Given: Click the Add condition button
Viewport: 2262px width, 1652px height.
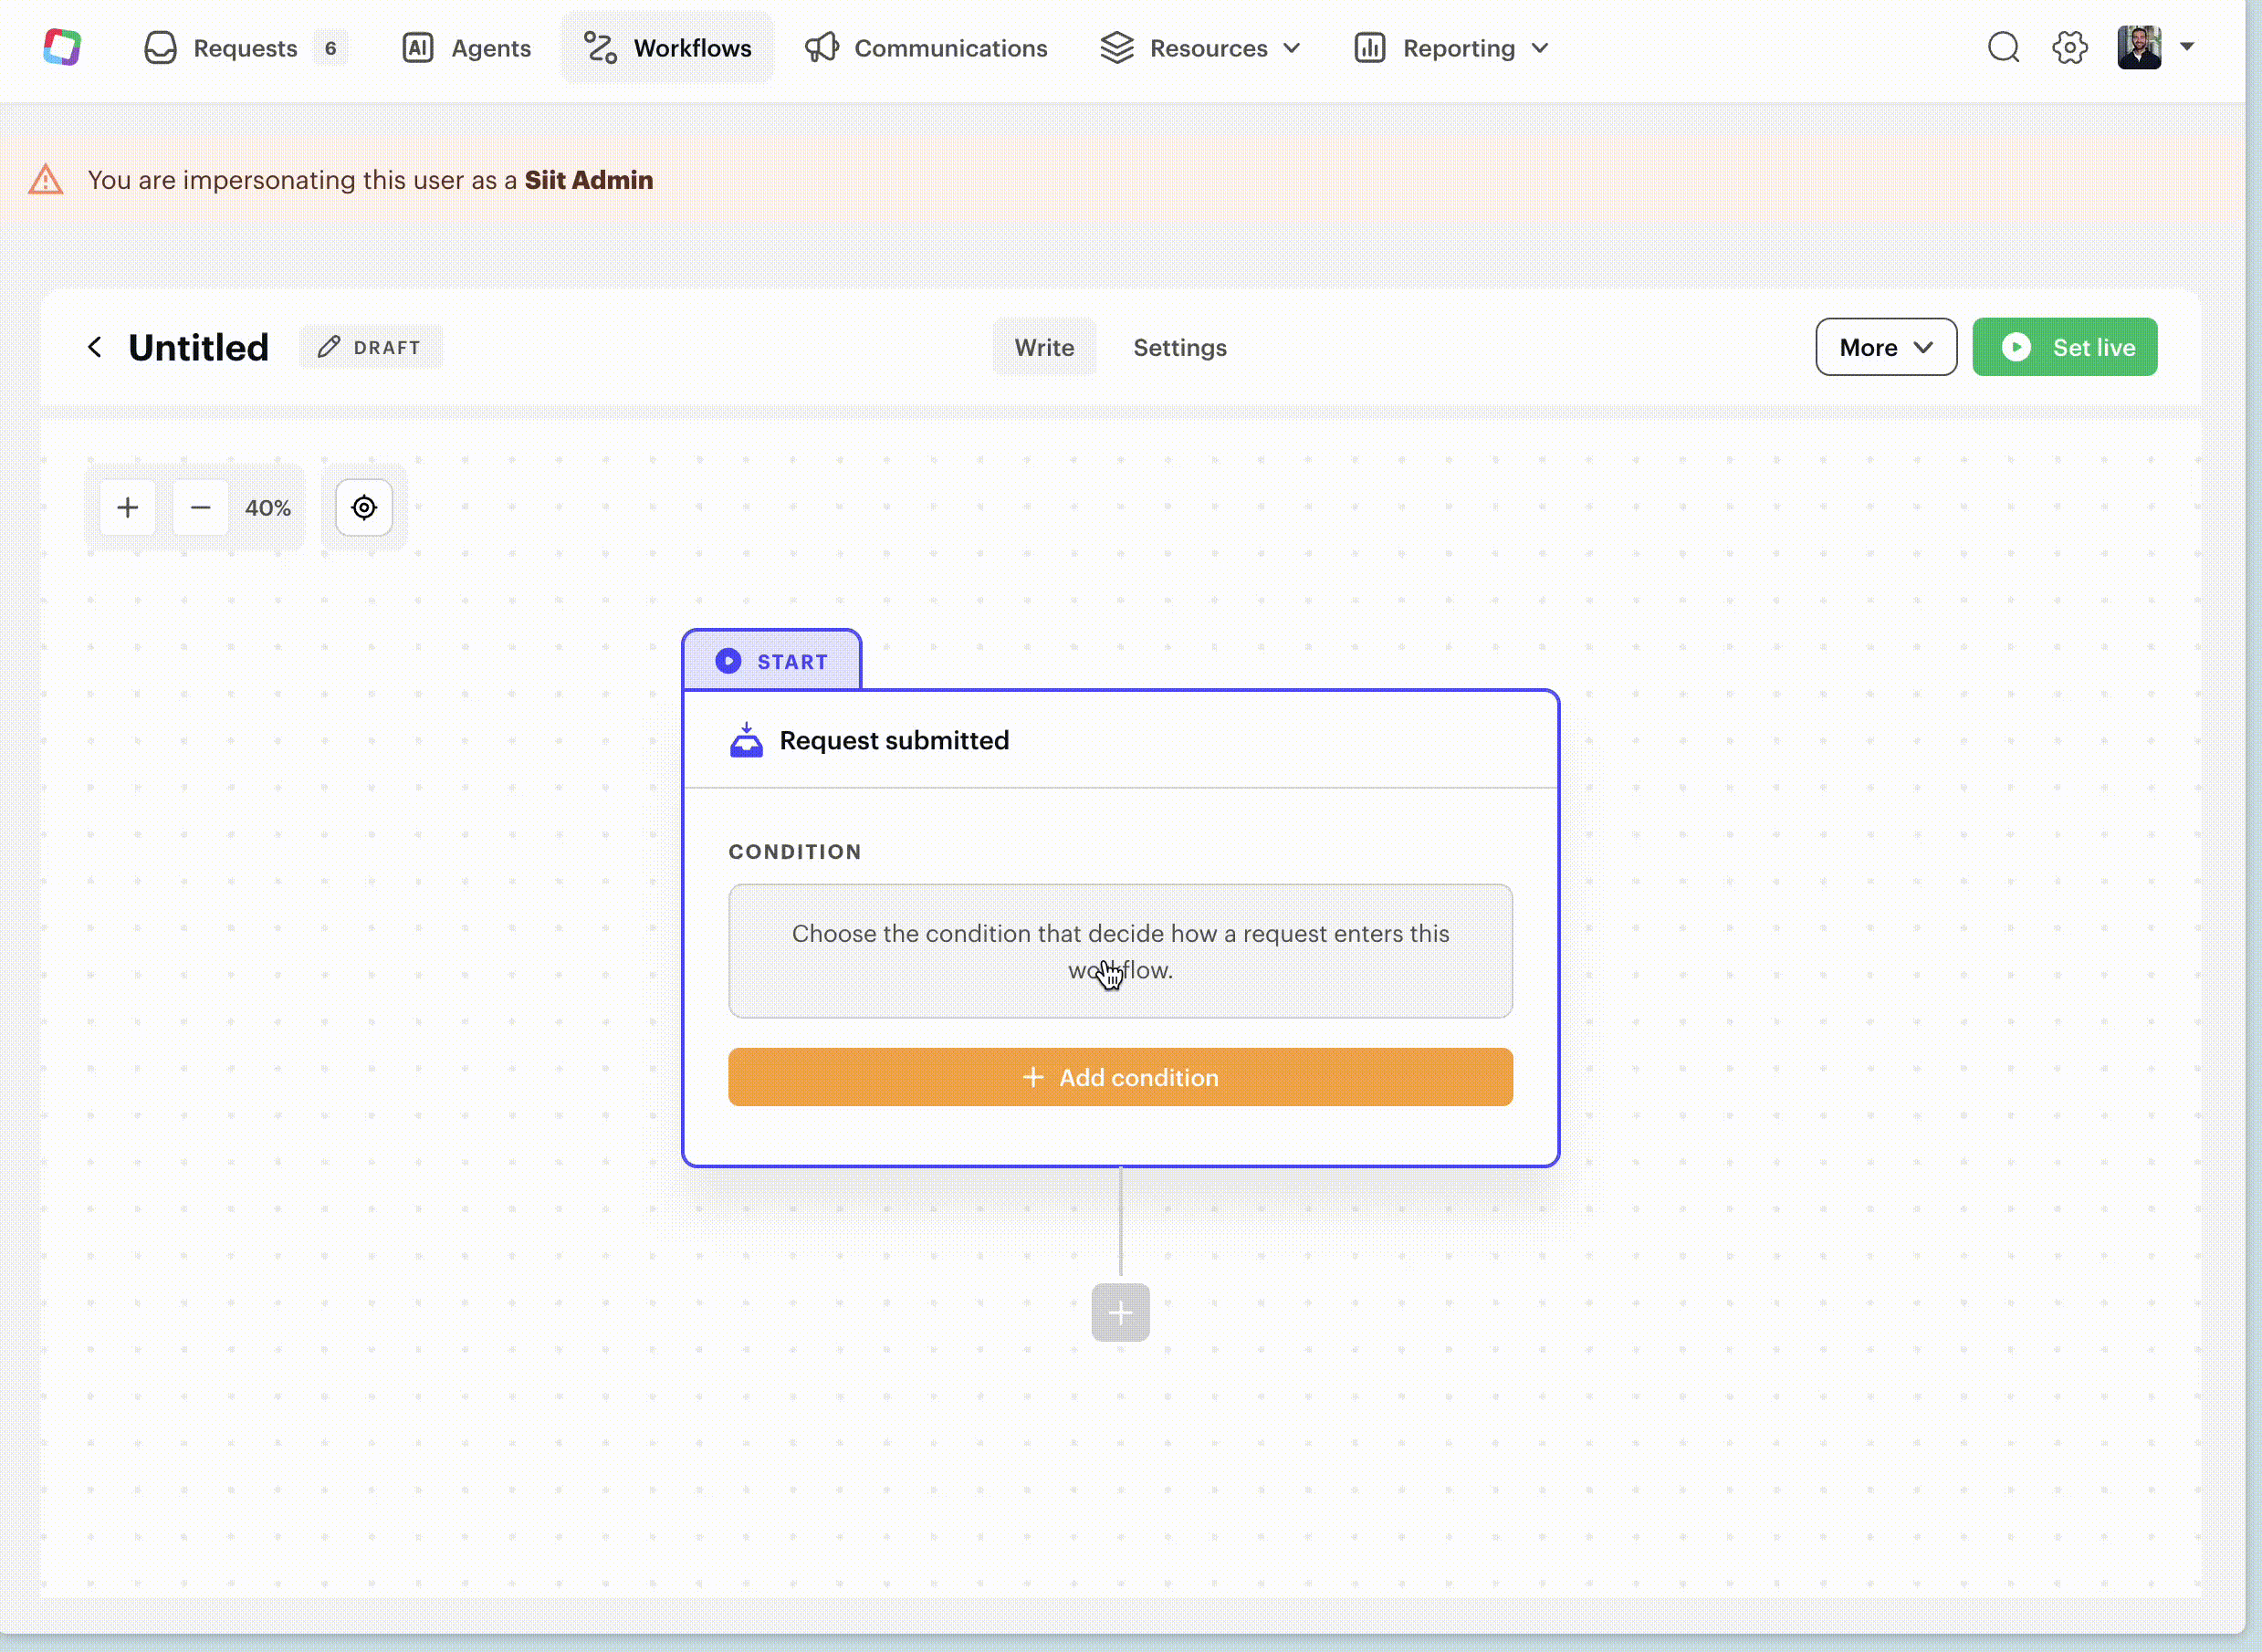Looking at the screenshot, I should [x=1120, y=1077].
